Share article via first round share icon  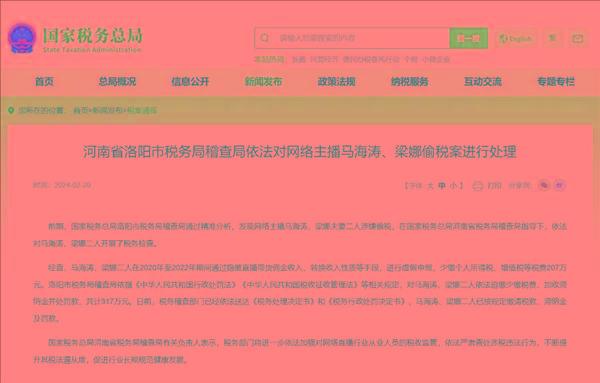click(544, 185)
